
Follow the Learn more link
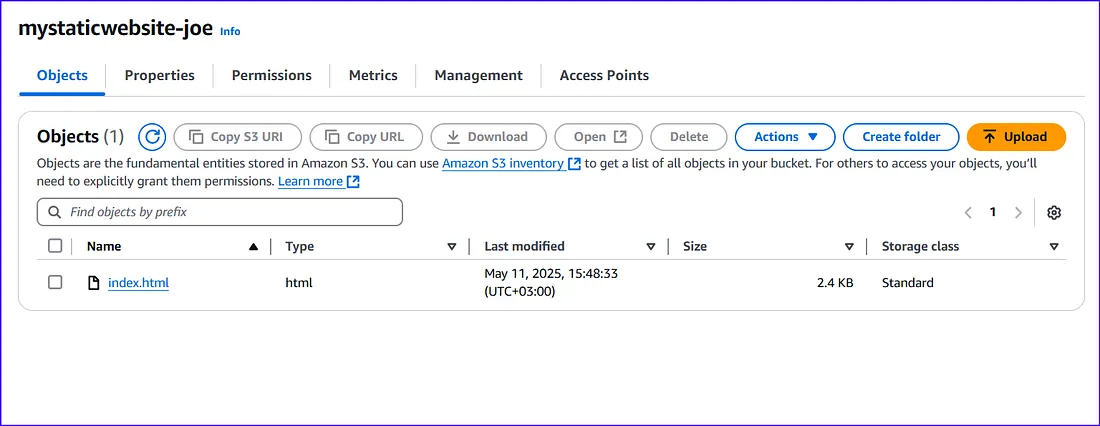(319, 182)
